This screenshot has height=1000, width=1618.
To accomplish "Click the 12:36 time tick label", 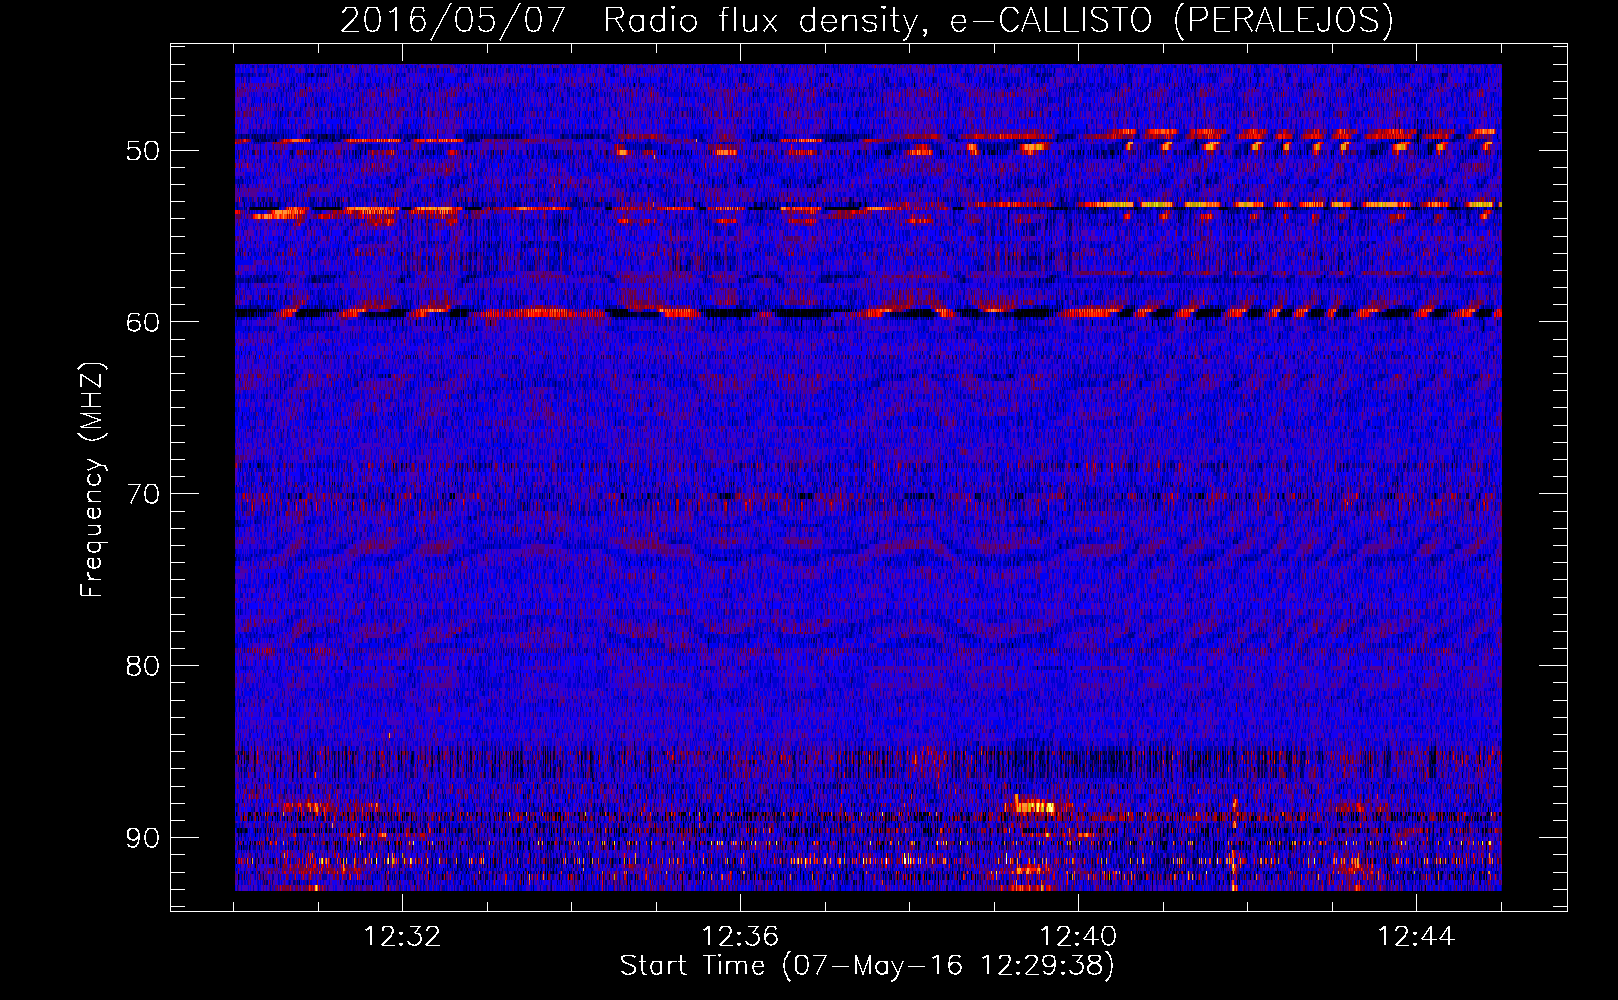I will tap(740, 937).
